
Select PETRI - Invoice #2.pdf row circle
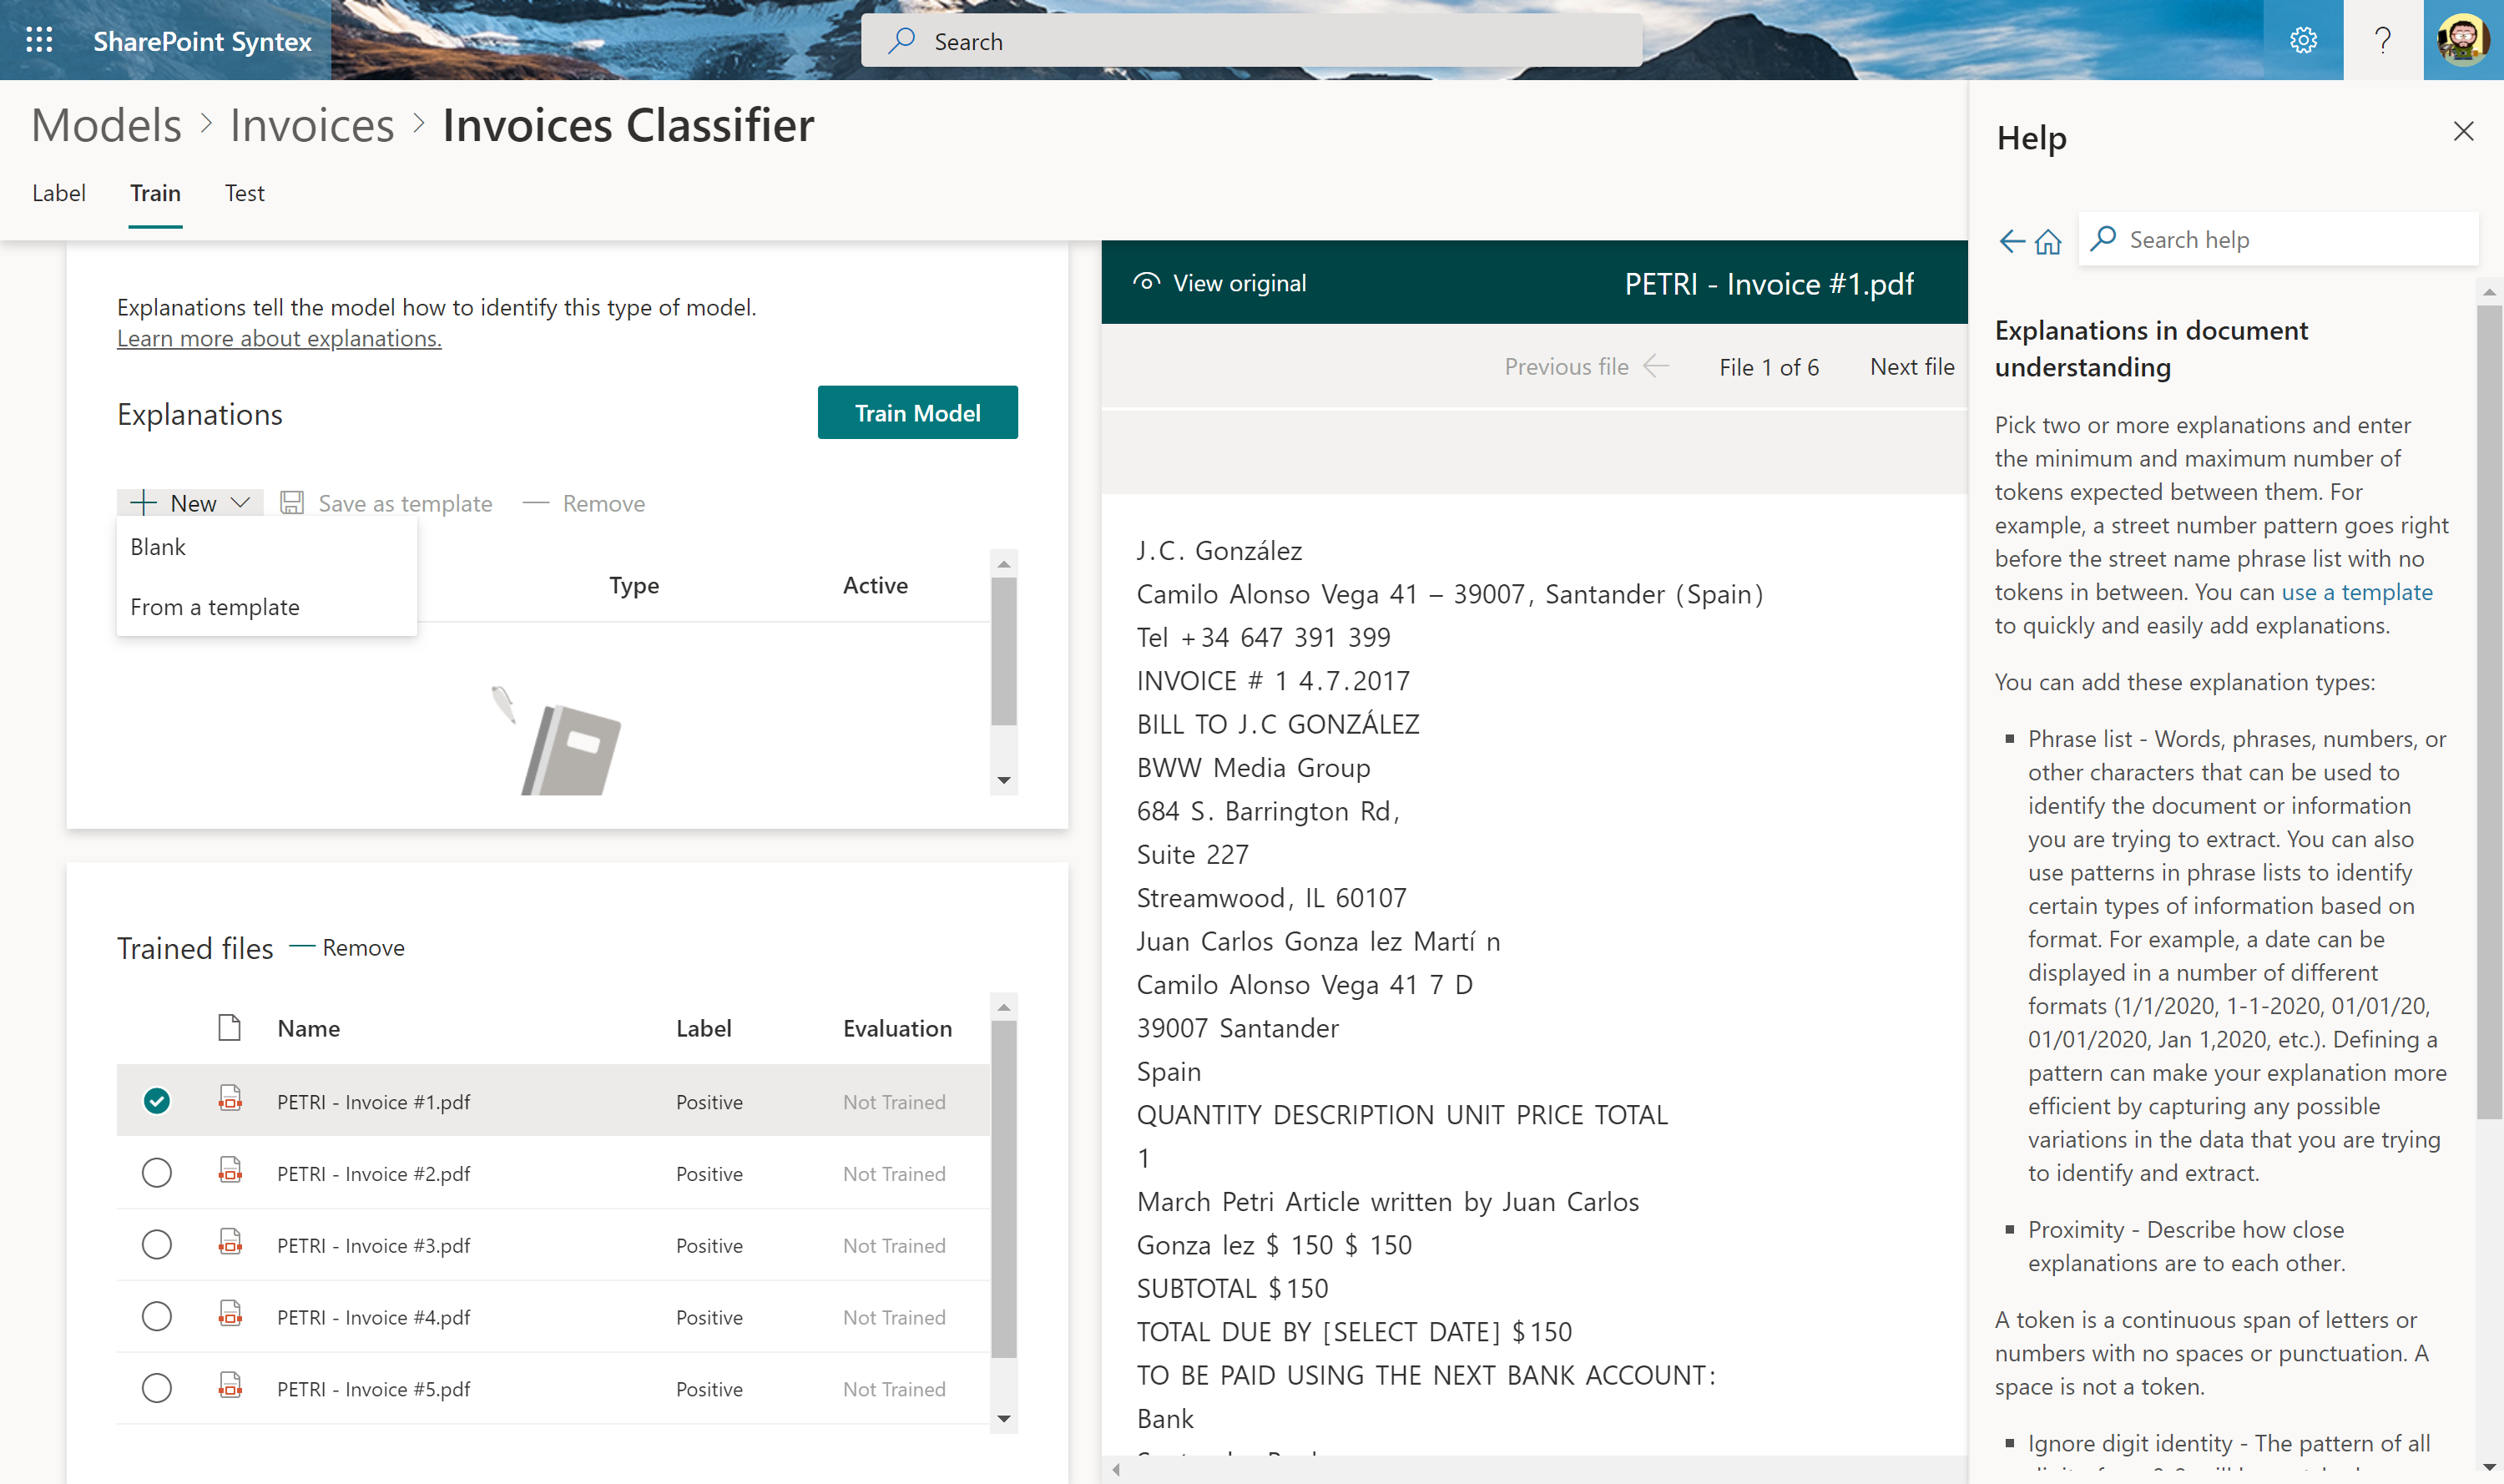(x=157, y=1173)
